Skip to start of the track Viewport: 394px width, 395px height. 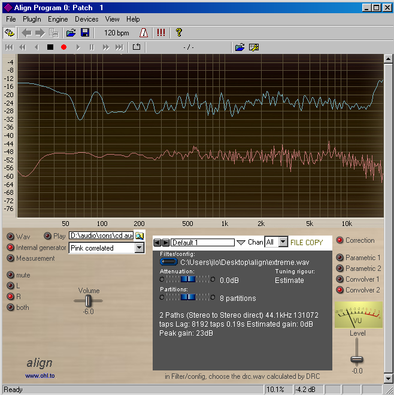coord(9,47)
